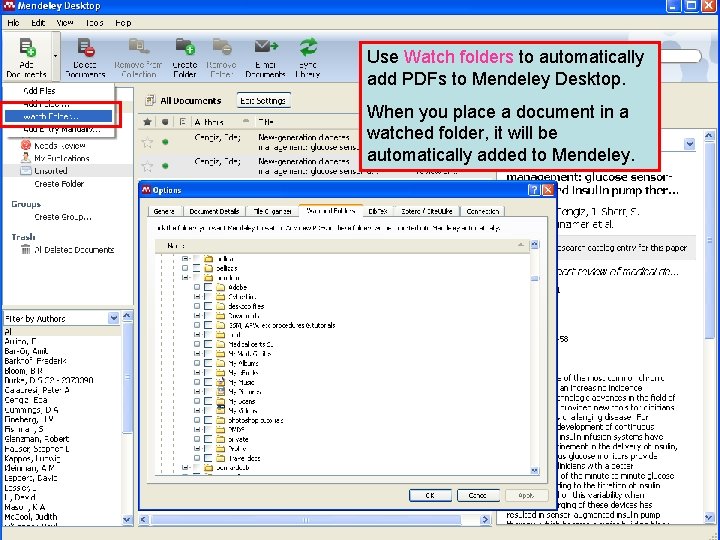
Task: Click the read/unread dot column header
Action: [x=165, y=122]
